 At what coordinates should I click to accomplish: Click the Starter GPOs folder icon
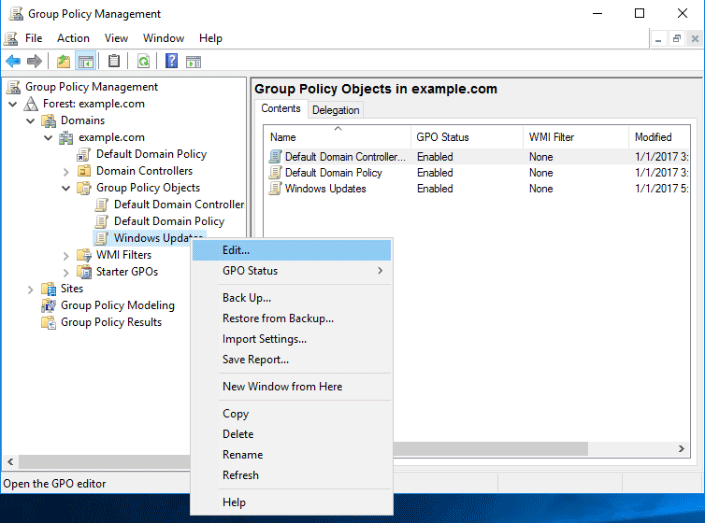(x=84, y=272)
